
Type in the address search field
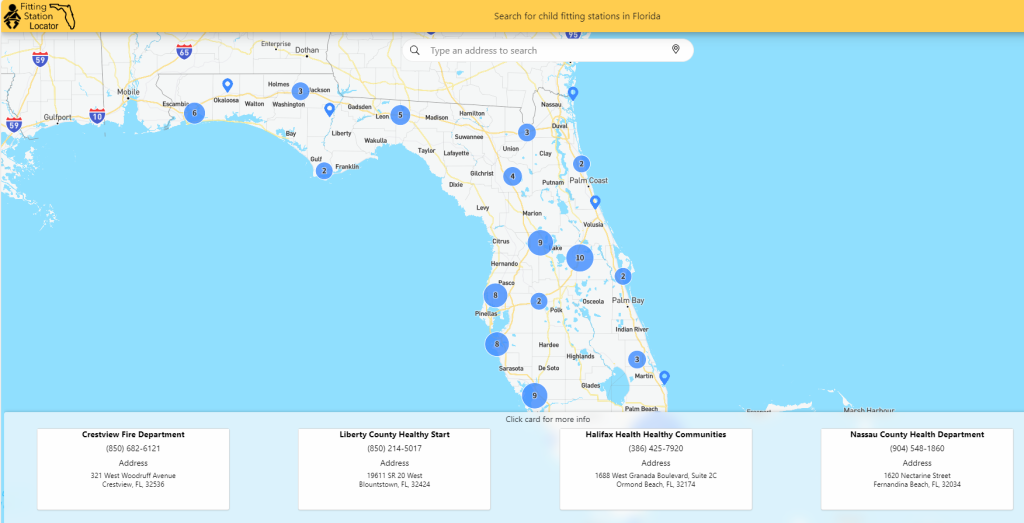[x=545, y=50]
